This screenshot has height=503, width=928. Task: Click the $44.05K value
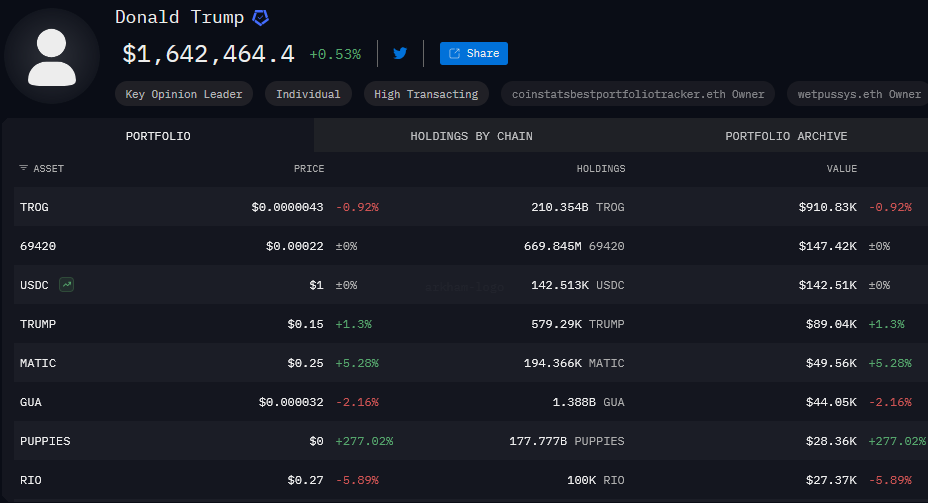(831, 402)
